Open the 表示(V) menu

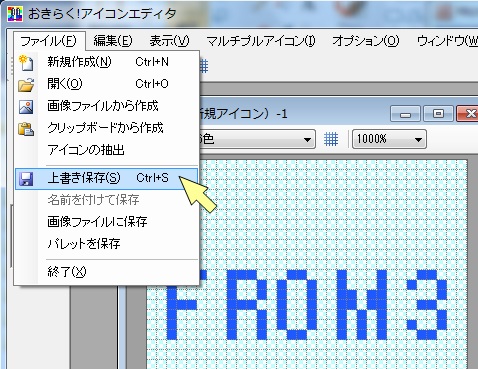click(169, 41)
